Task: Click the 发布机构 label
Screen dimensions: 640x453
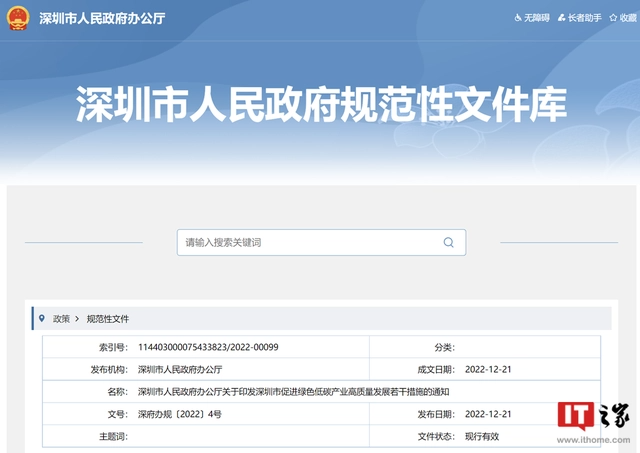Action: (109, 370)
